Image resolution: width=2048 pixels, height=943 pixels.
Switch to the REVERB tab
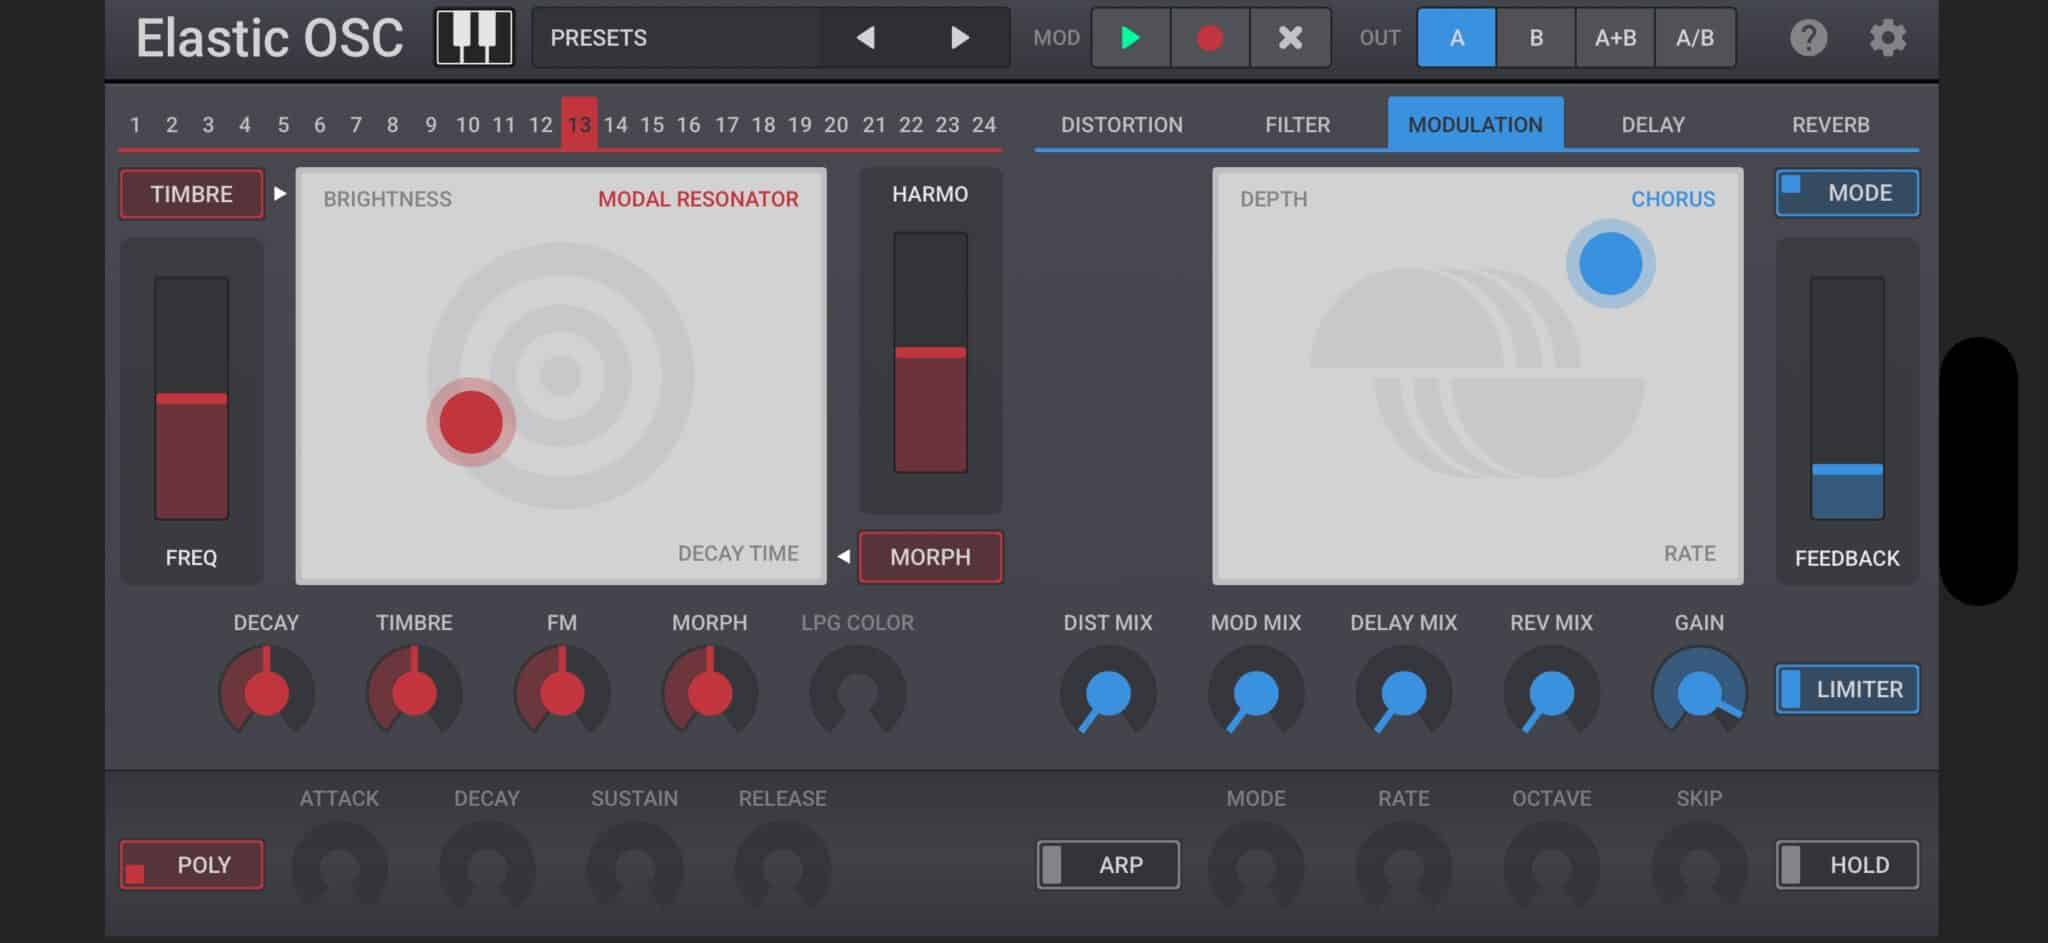point(1829,125)
